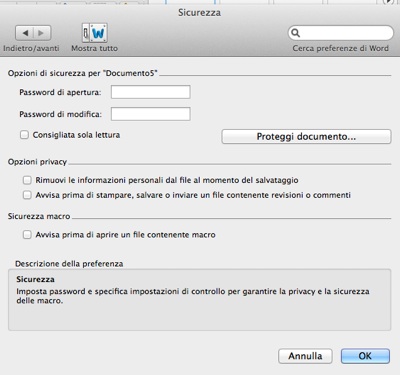The image size is (400, 375).
Task: Click the forward arrow button
Action: coord(42,33)
